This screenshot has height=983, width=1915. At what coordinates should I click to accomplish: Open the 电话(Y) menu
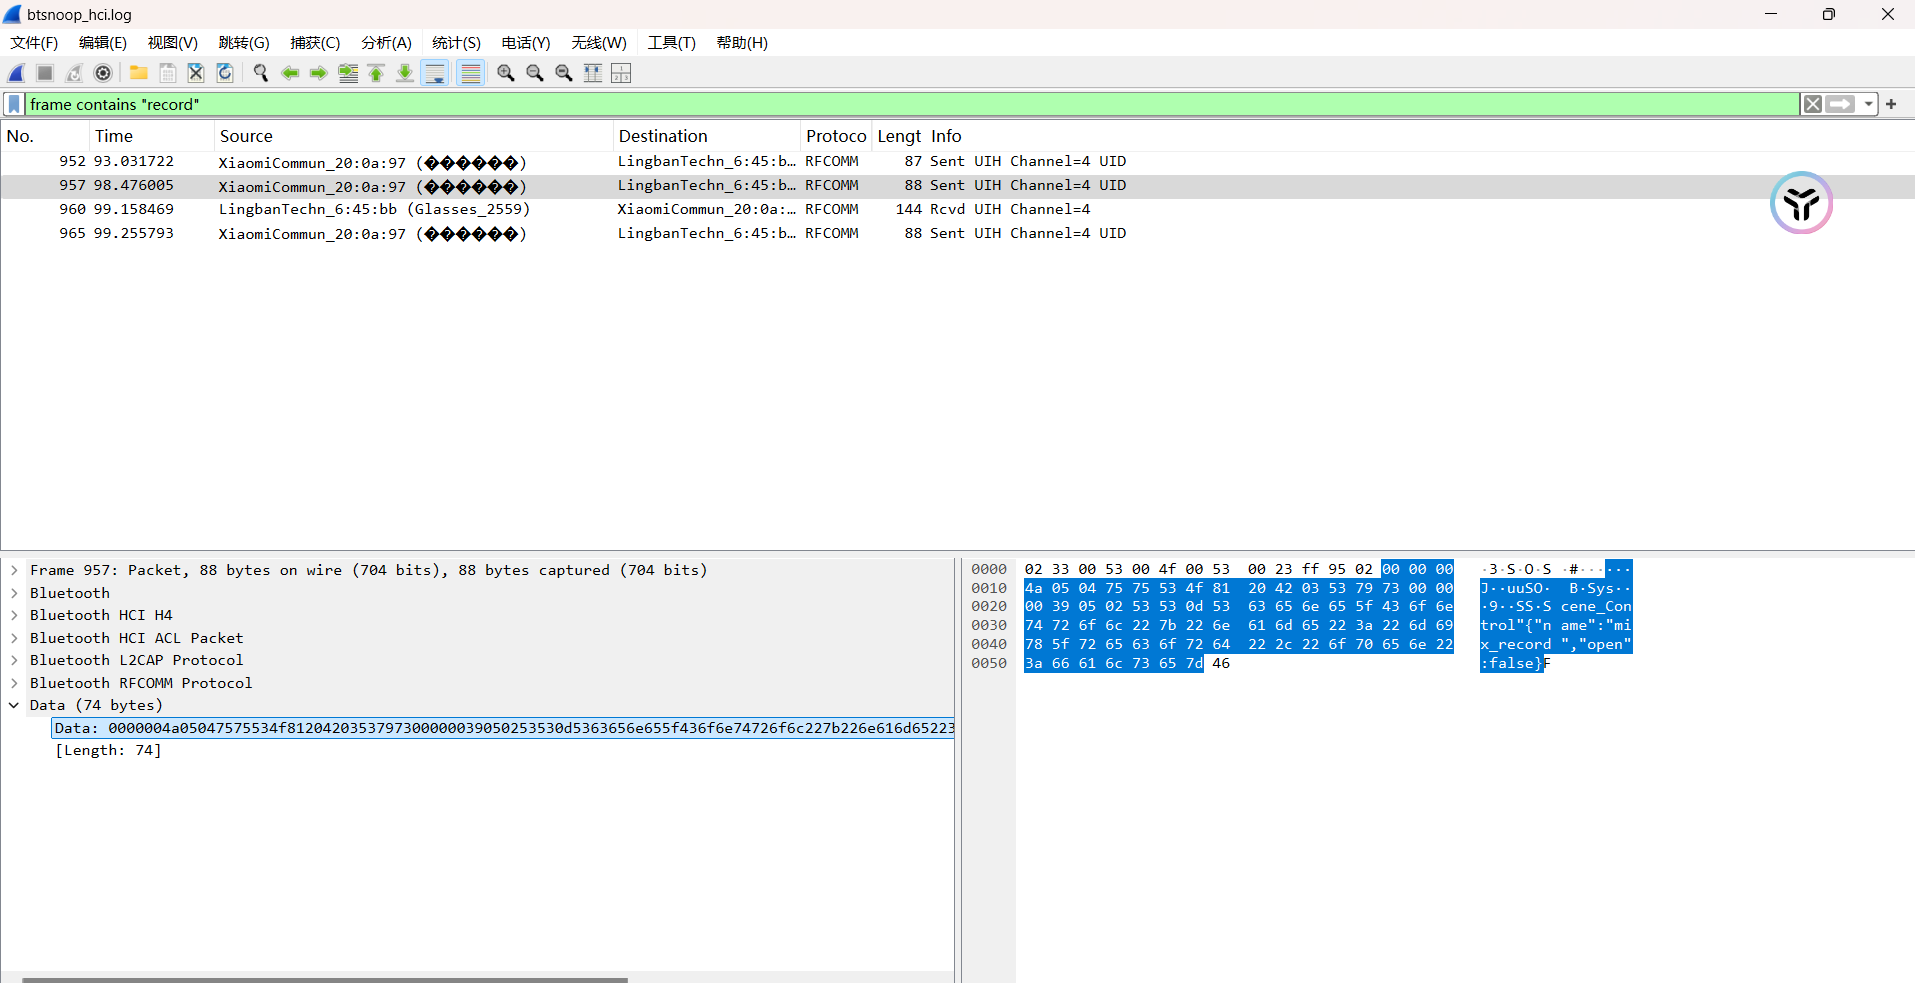pos(526,43)
